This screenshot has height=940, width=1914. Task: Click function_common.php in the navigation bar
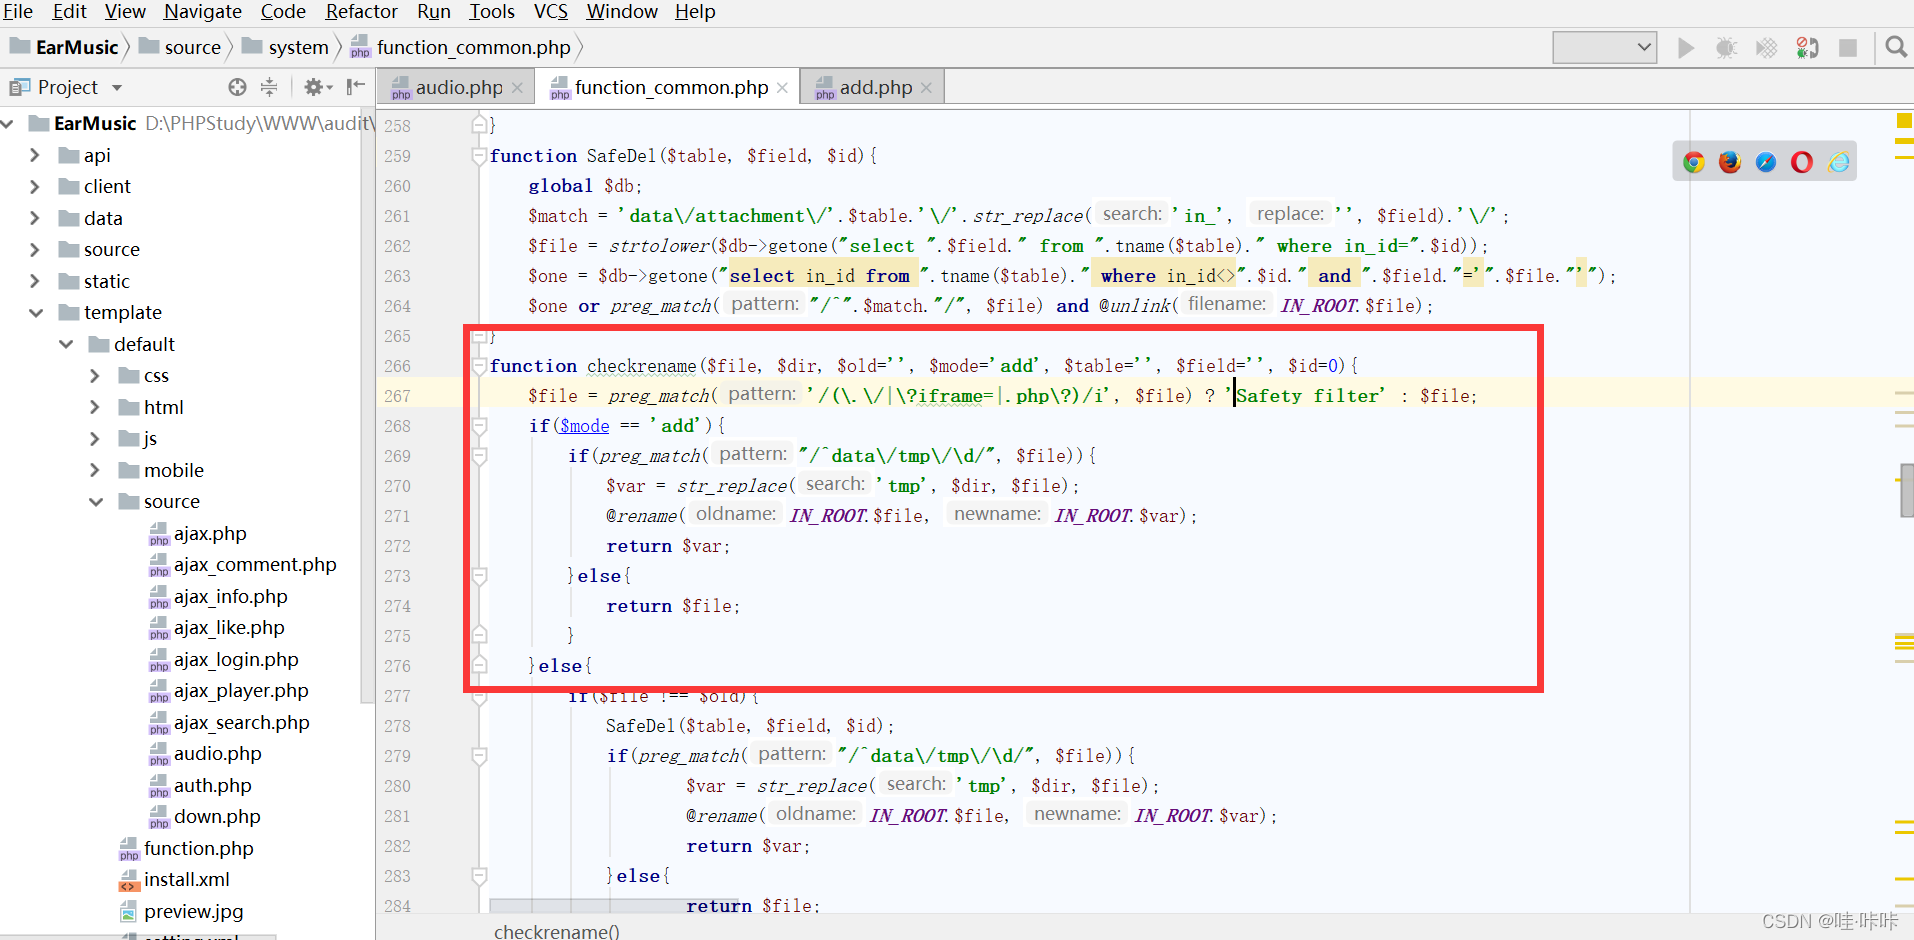461,47
